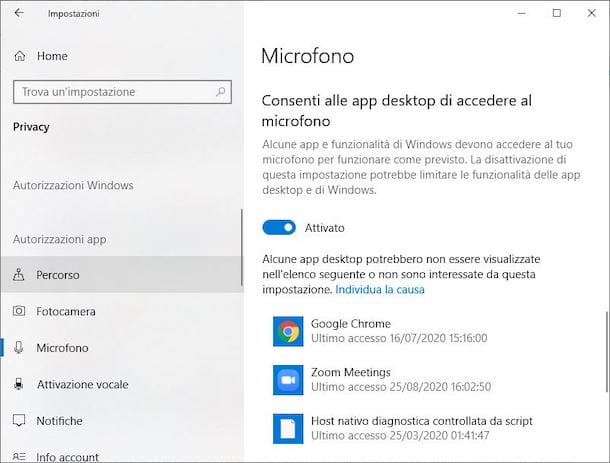Click the main content scrollbar
This screenshot has height=463, width=610.
tap(606, 352)
